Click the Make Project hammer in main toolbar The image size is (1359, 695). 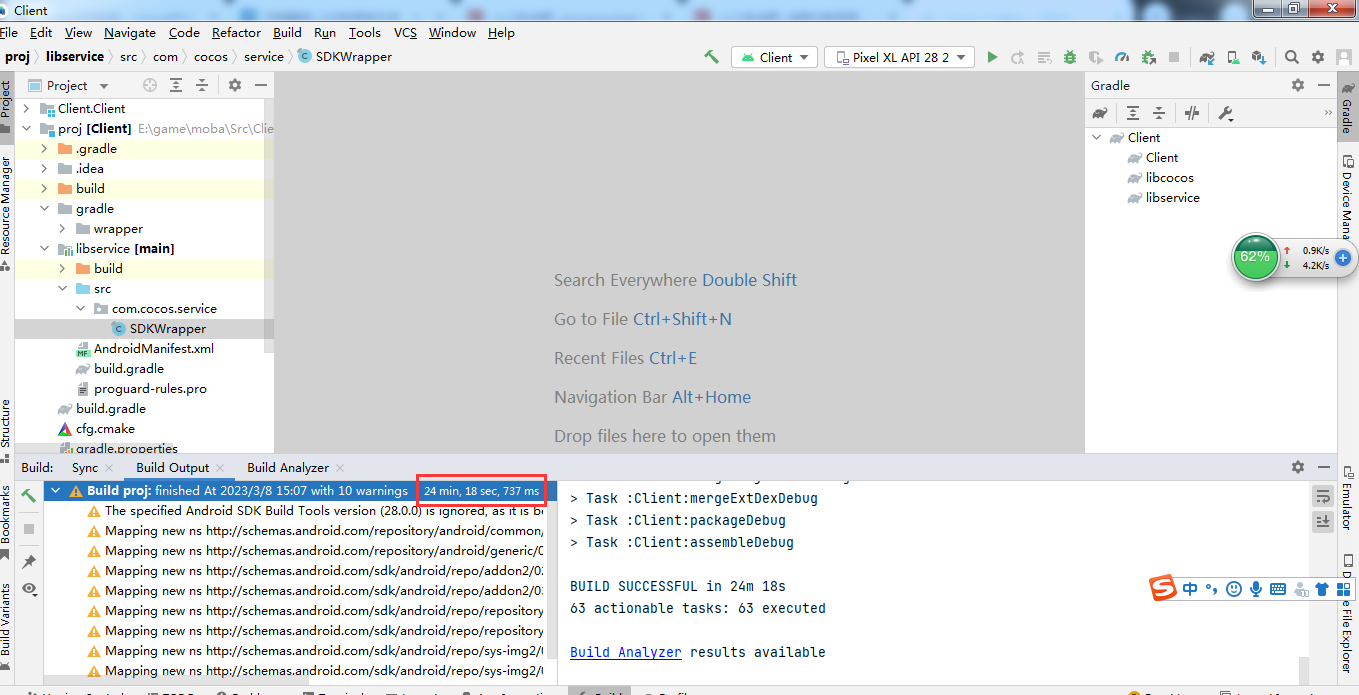[711, 57]
